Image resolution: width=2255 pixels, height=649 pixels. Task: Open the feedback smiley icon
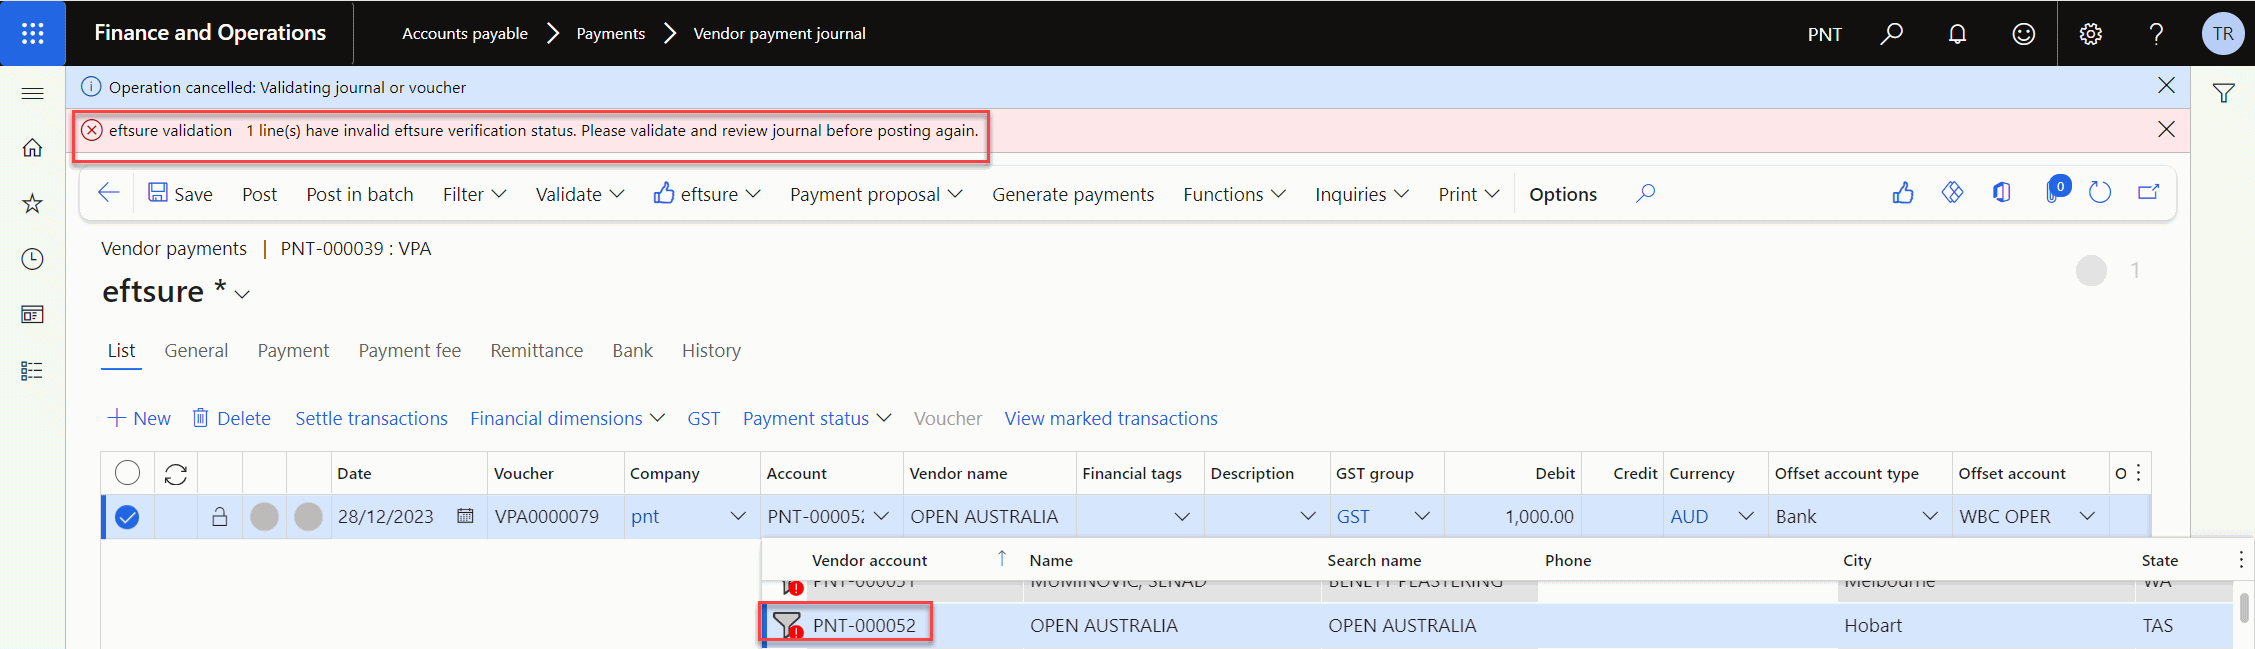(2023, 33)
